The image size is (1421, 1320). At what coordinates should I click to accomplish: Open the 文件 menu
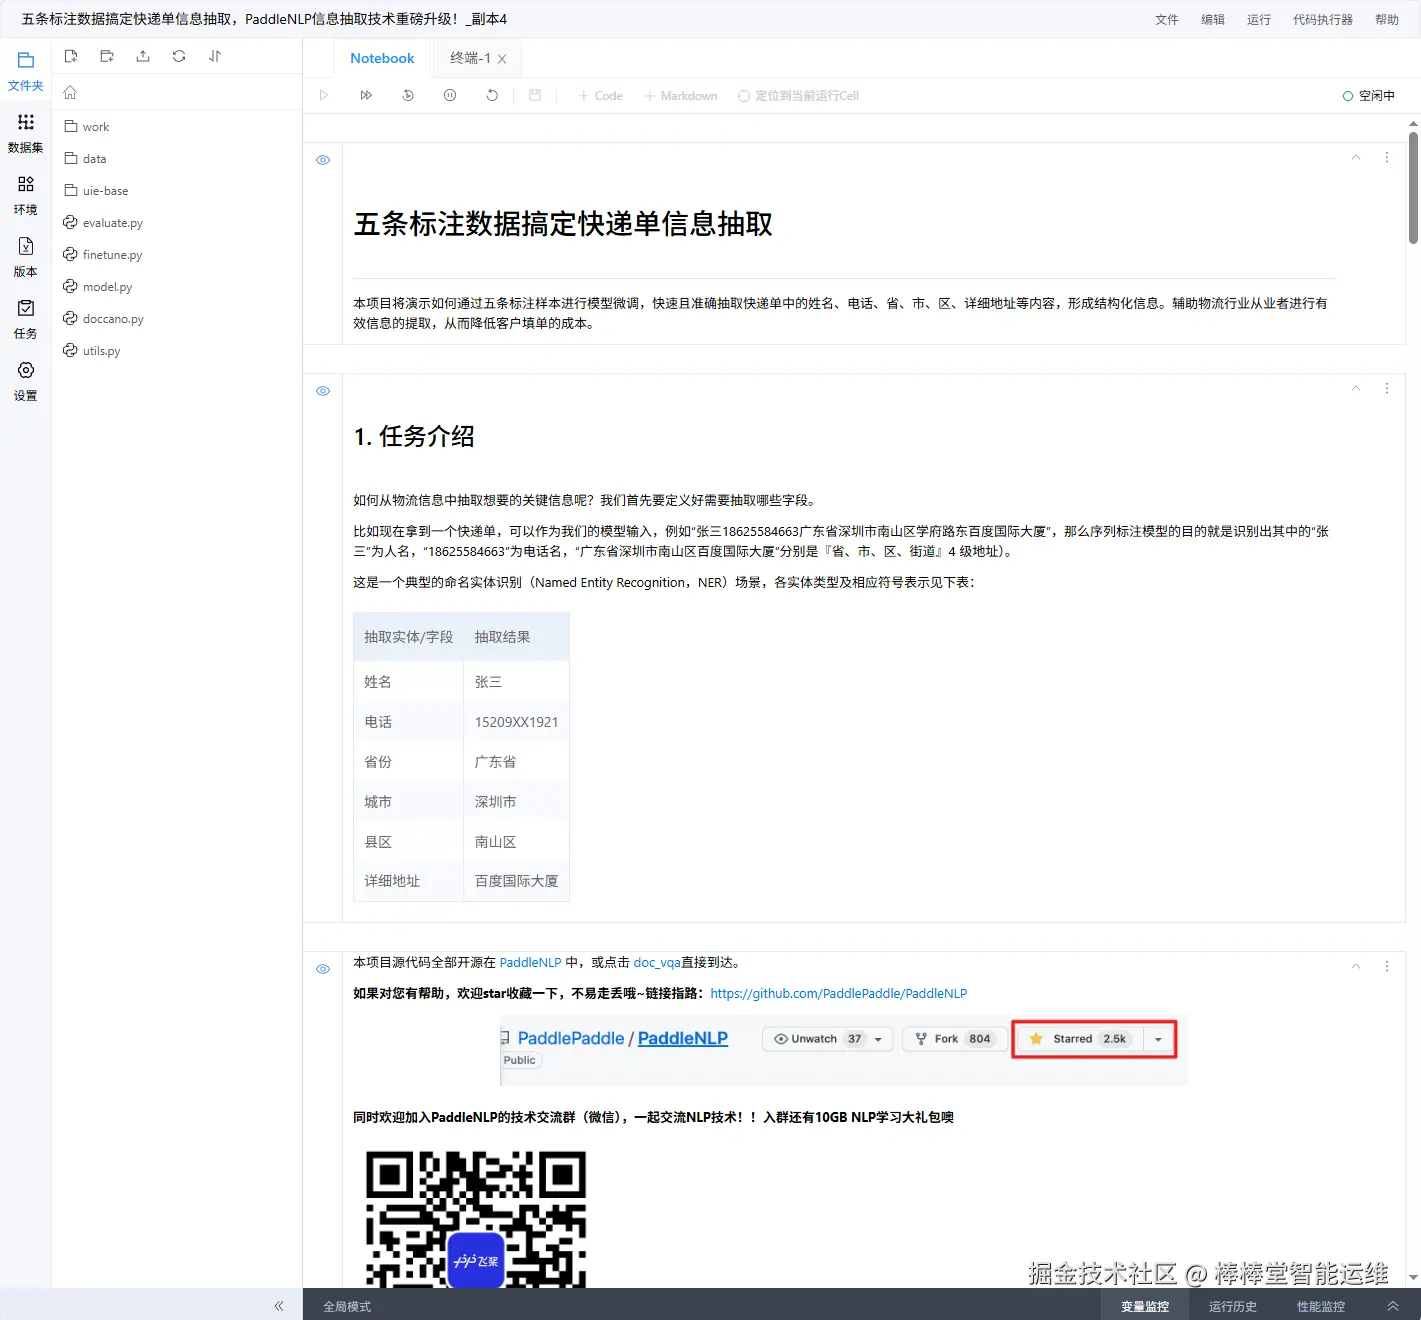(x=1167, y=19)
